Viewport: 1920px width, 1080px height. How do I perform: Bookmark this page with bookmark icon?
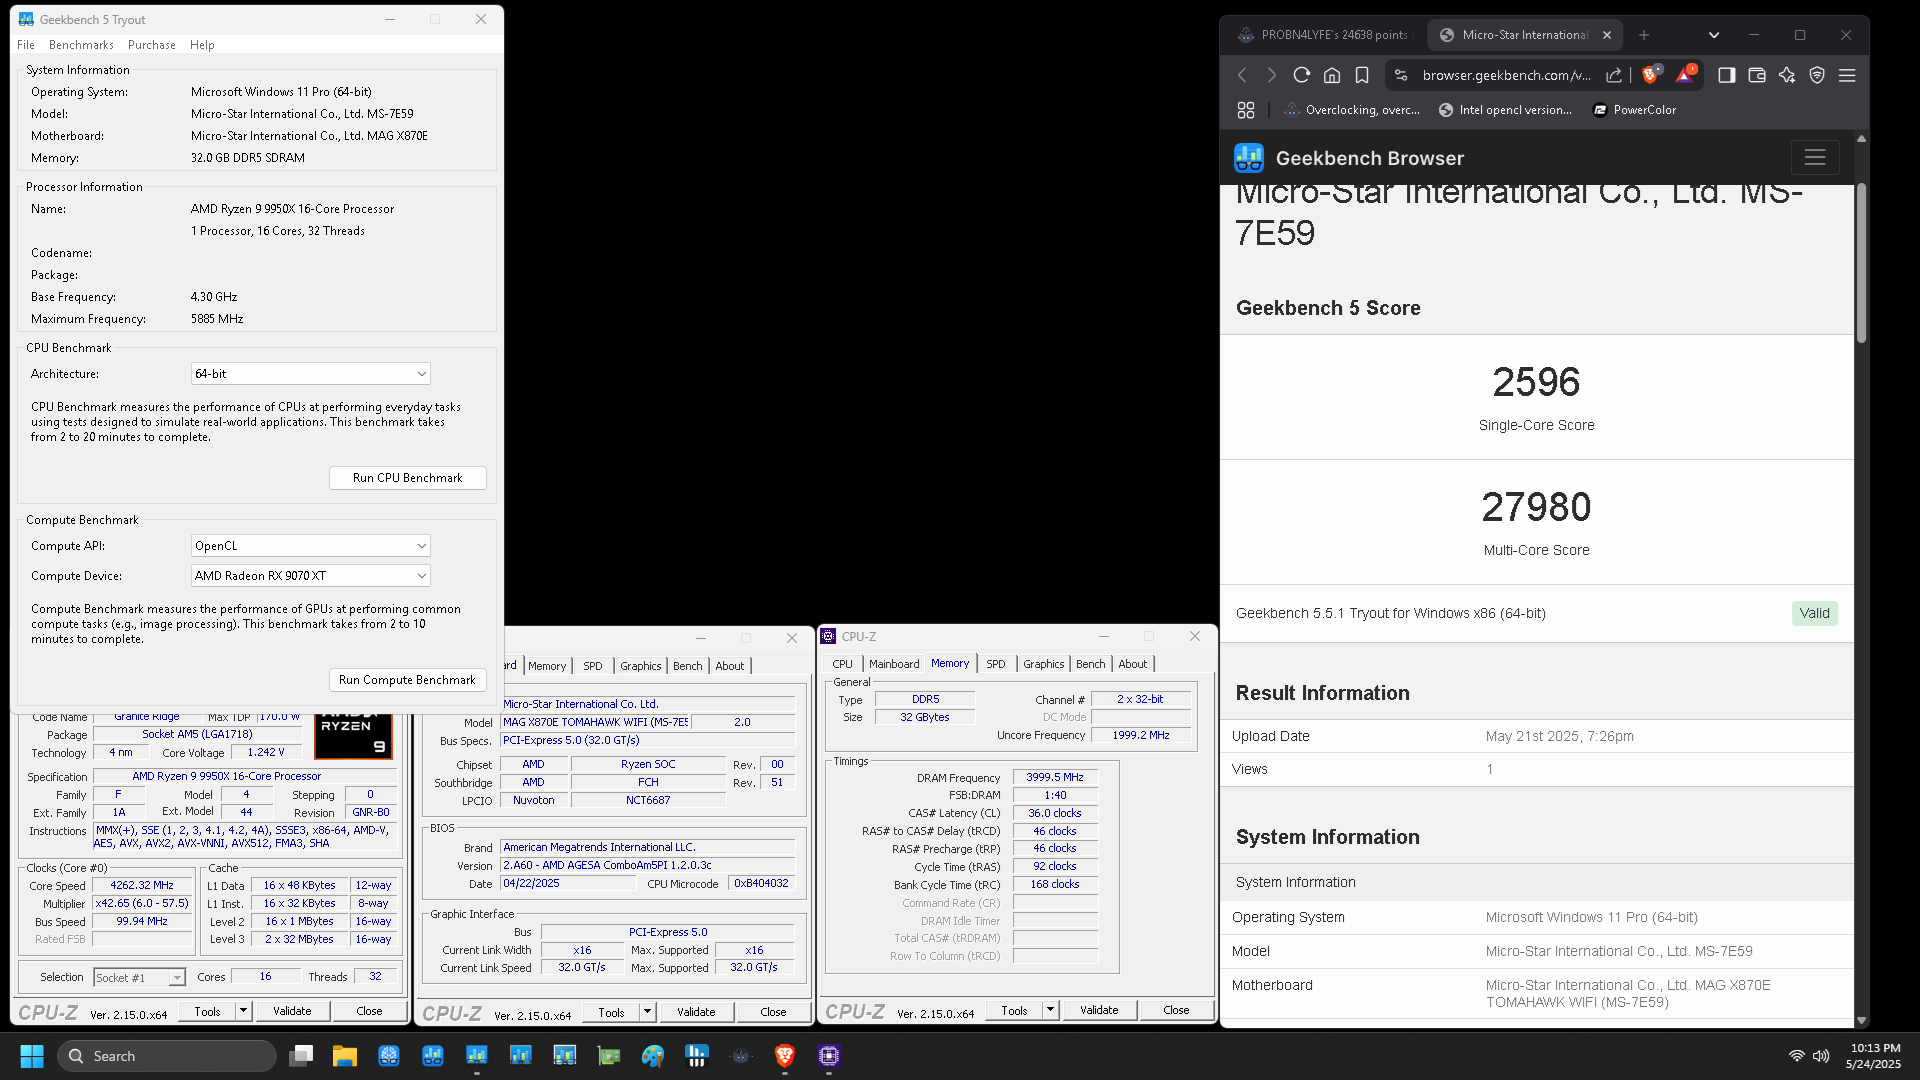click(1361, 75)
